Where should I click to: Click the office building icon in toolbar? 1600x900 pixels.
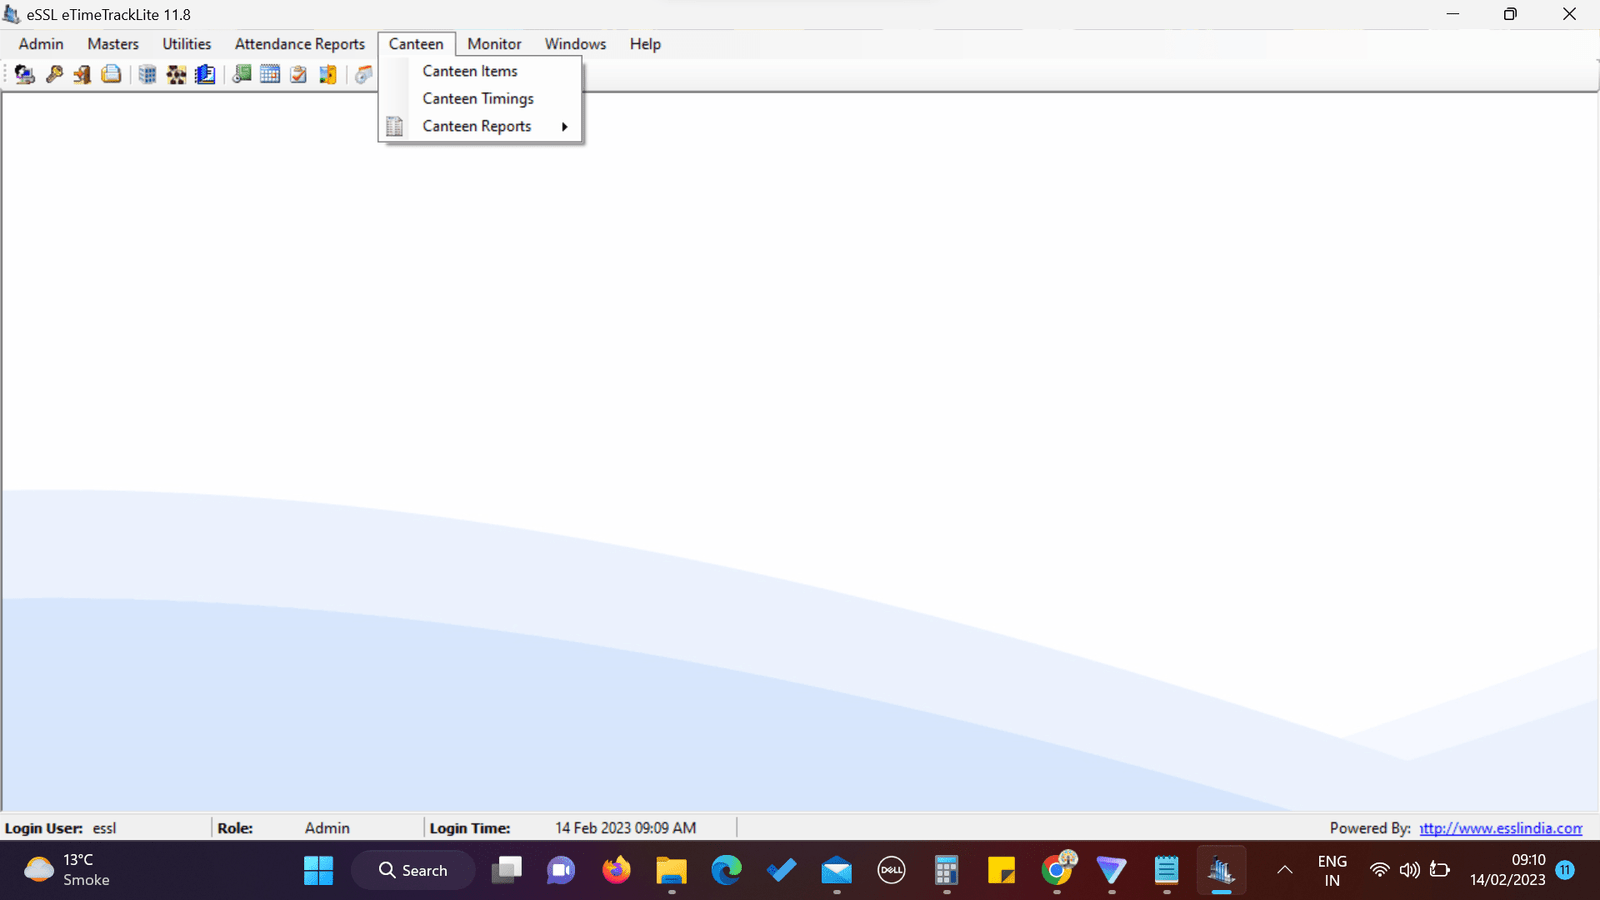click(x=147, y=74)
